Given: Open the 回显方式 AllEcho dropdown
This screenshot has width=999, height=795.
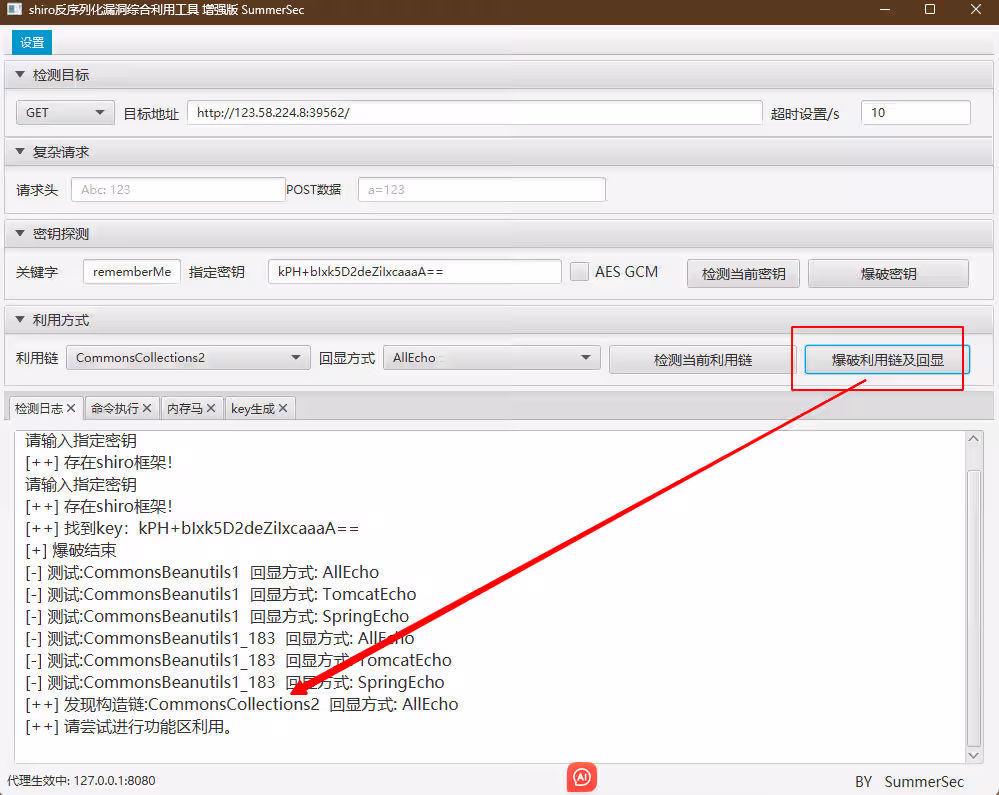Looking at the screenshot, I should pos(491,358).
